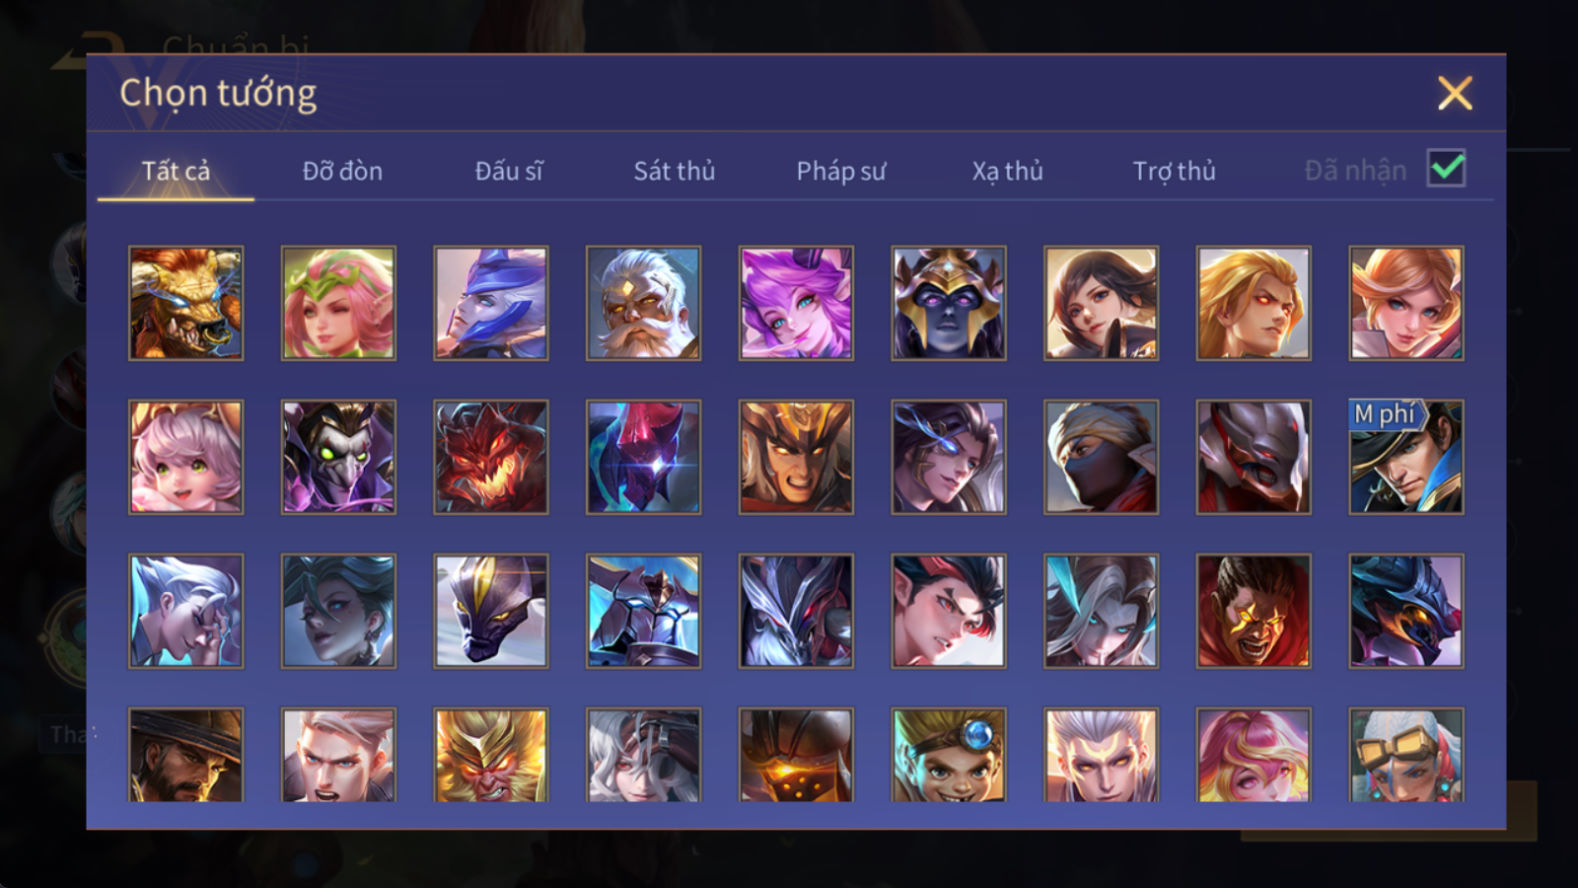This screenshot has width=1578, height=888.
Task: View the Trợ thủ tab
Action: [x=1174, y=171]
